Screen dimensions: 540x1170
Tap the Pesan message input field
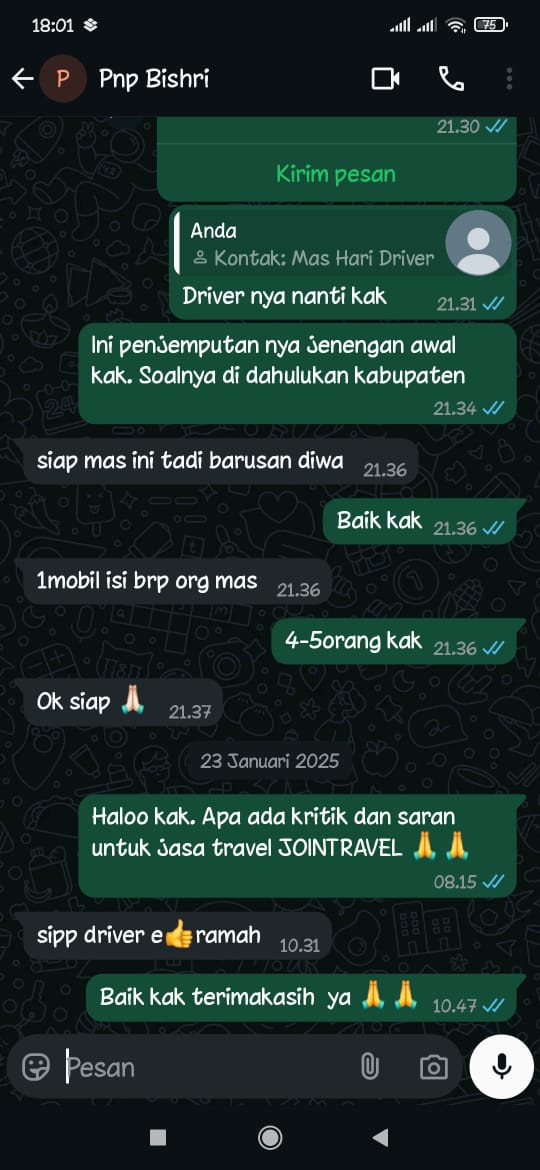tap(209, 1067)
